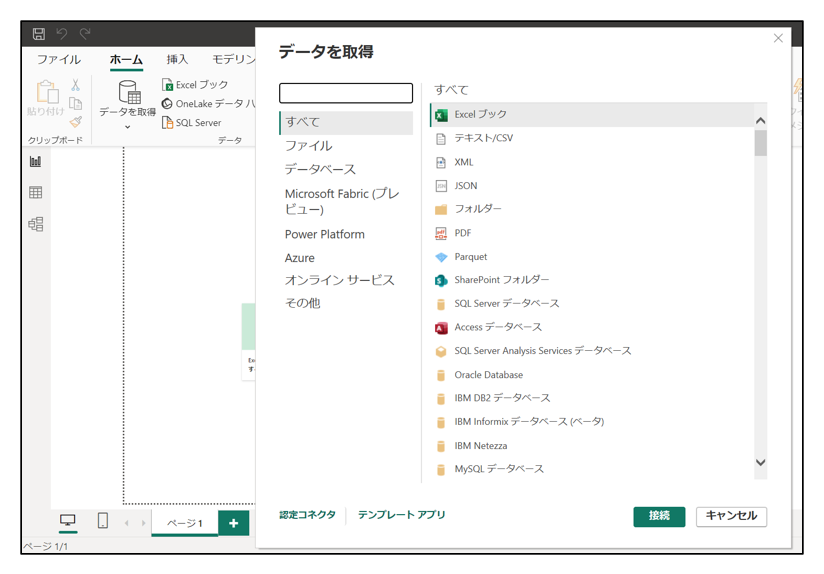Switch to Report view icon
This screenshot has height=574, width=824.
click(x=36, y=161)
